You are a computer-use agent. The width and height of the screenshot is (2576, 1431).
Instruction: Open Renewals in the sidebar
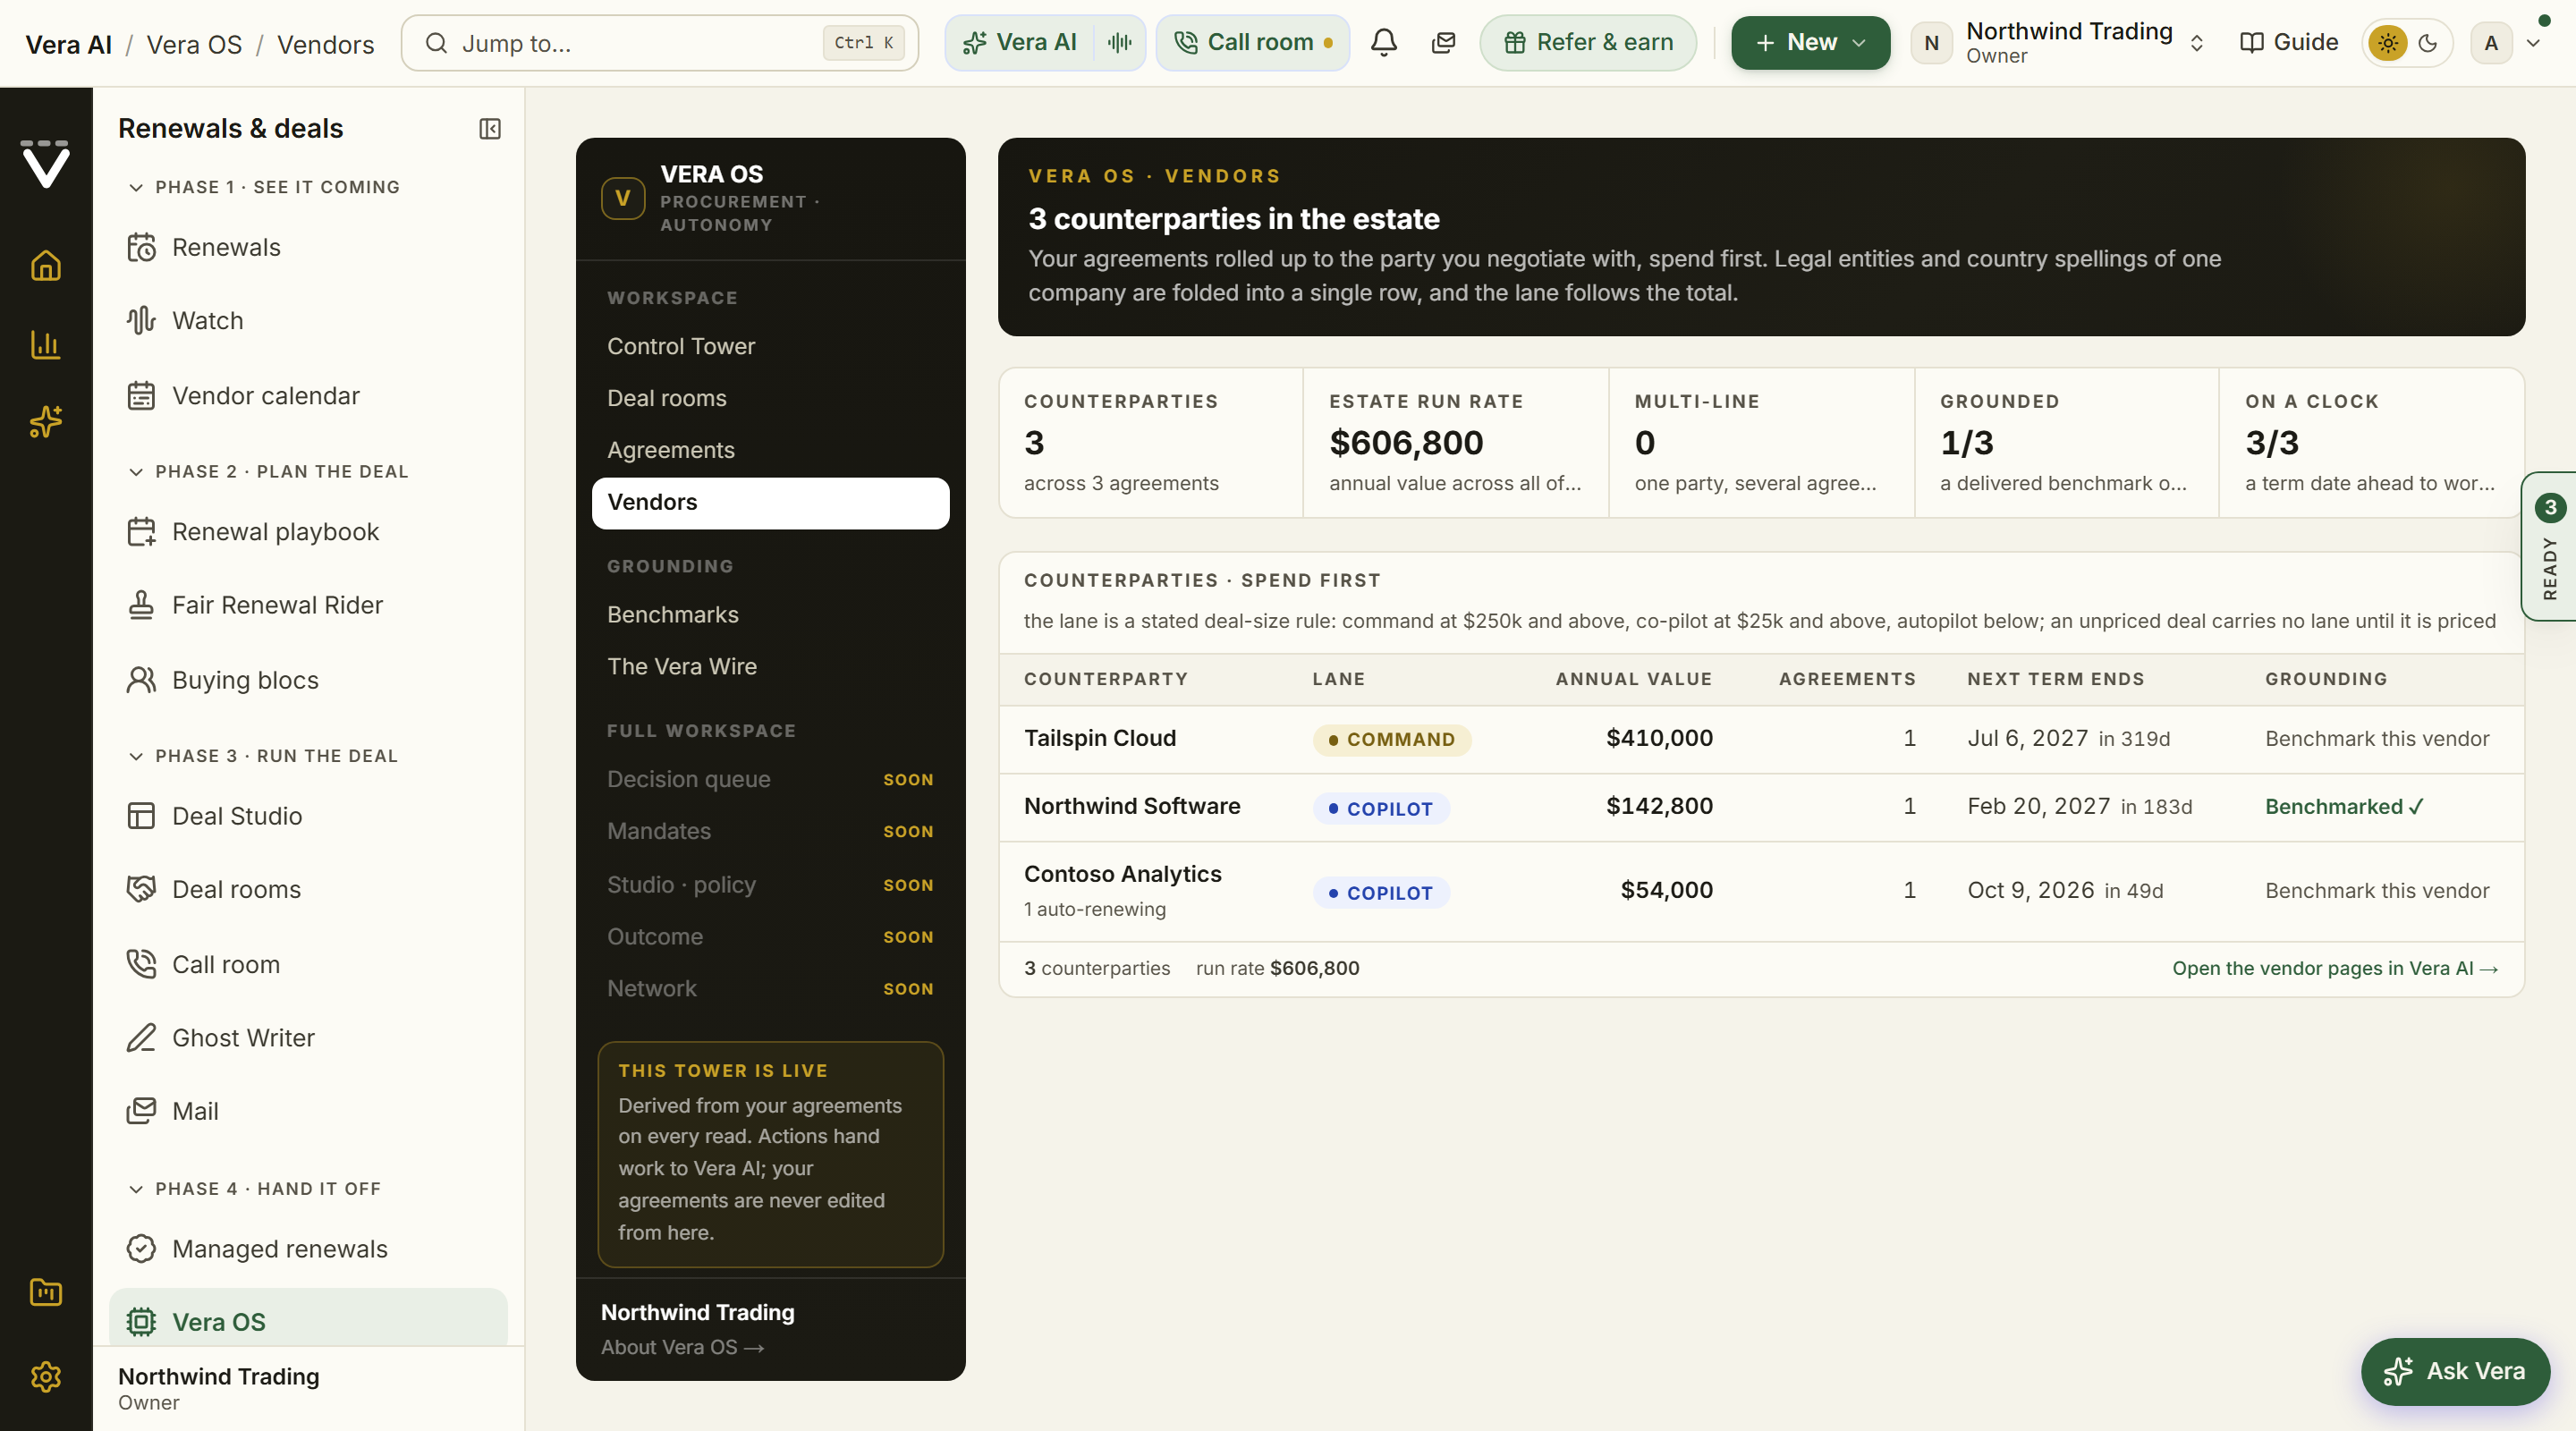(x=308, y=247)
